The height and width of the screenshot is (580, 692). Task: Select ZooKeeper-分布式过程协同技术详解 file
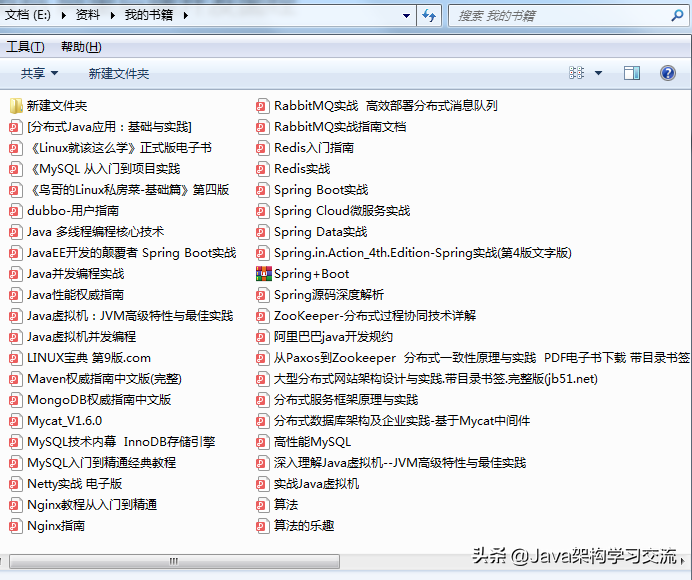(375, 316)
